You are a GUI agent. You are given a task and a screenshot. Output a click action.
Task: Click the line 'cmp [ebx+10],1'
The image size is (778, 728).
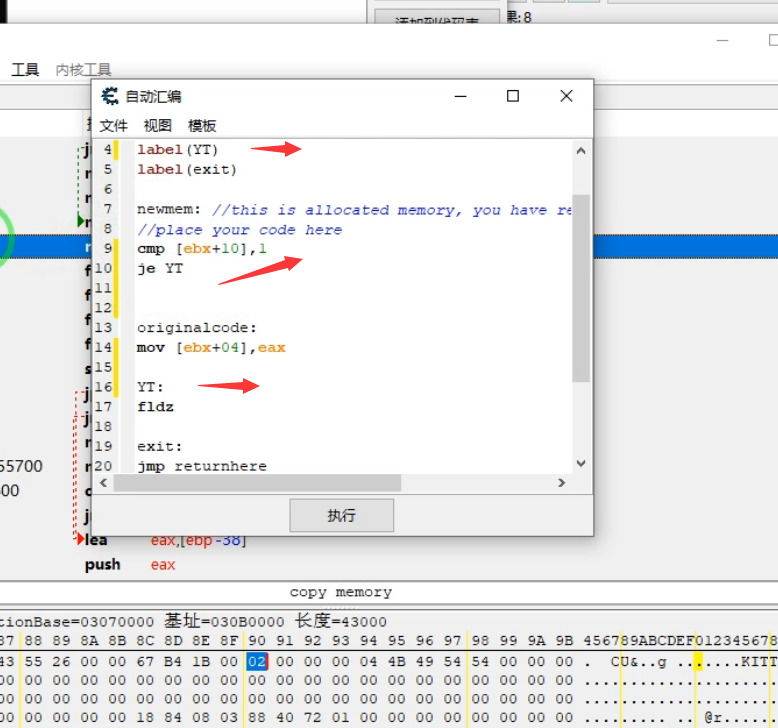tap(202, 248)
